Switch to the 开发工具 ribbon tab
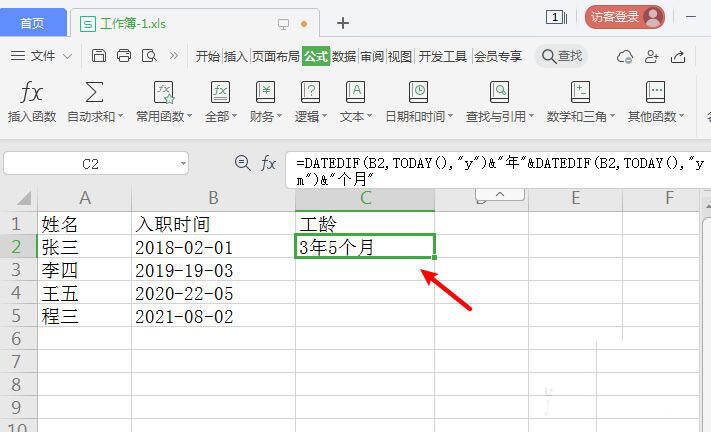Screen dimensions: 711x432 443,57
